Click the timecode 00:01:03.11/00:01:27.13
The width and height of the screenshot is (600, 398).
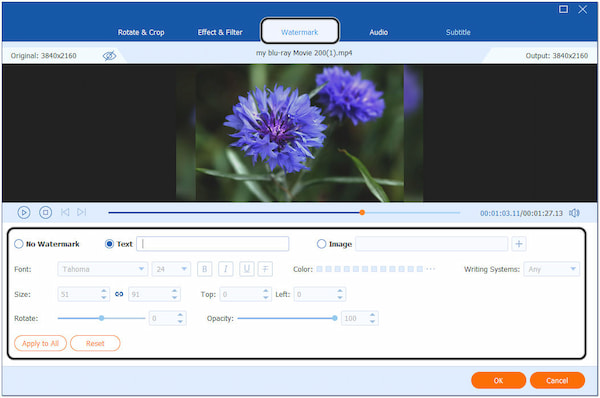click(522, 213)
